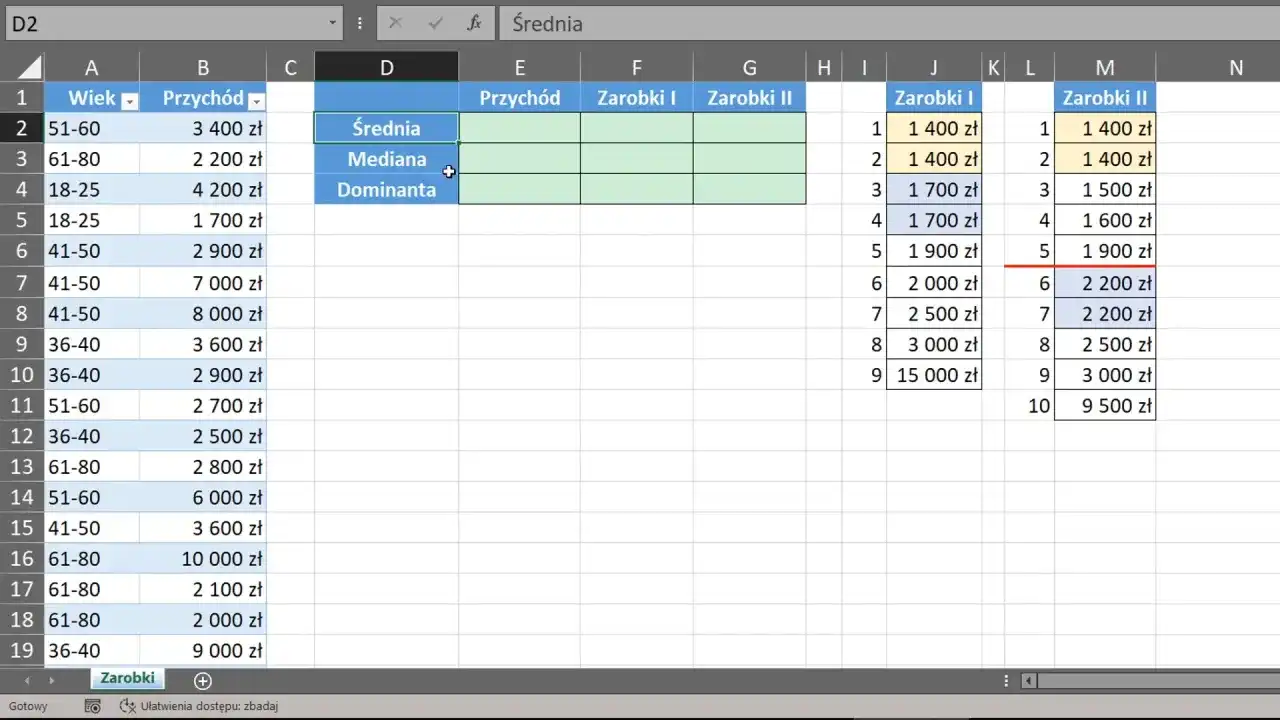Click the Insert Function fx icon
The image size is (1280, 720).
475,23
